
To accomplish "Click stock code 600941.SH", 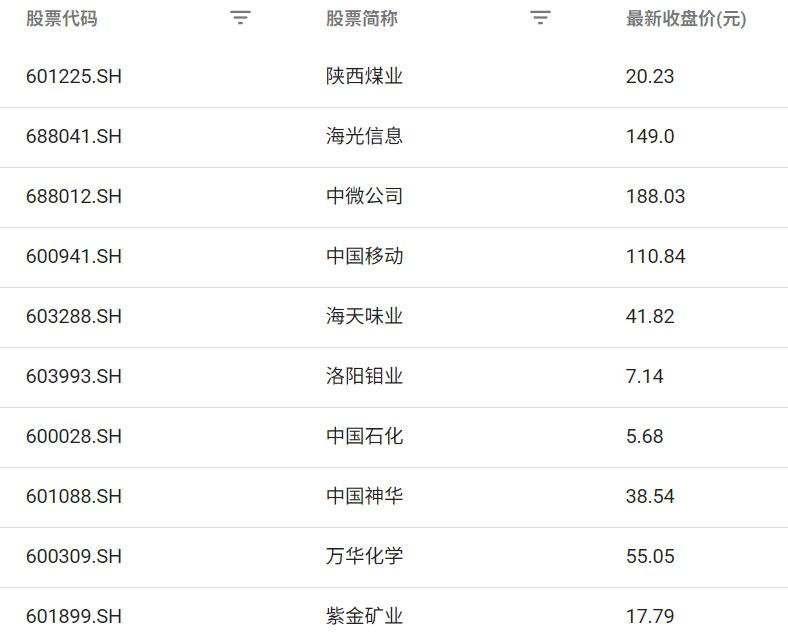I will (74, 257).
